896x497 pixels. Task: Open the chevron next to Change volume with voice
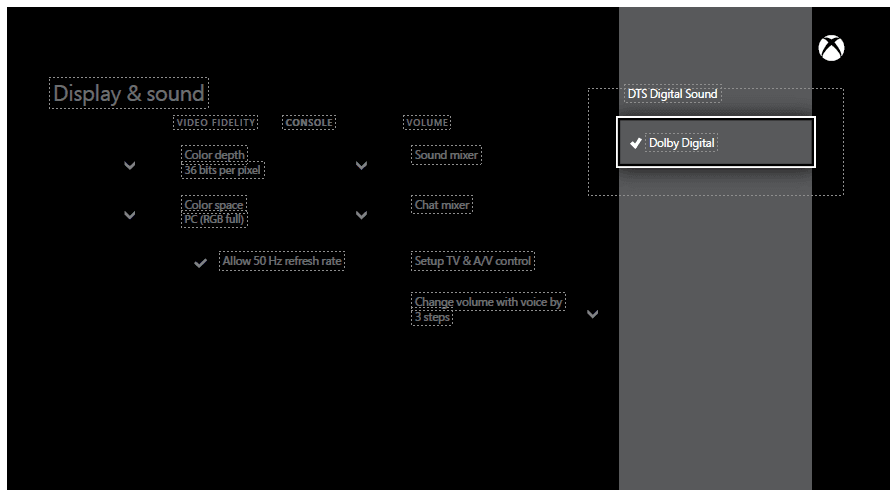tap(592, 314)
